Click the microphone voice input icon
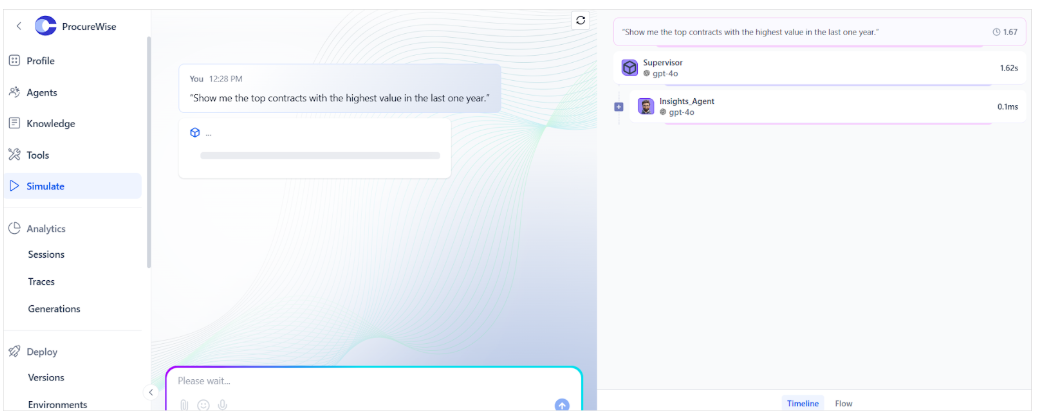Screen dimensions: 1038x415 pos(222,404)
